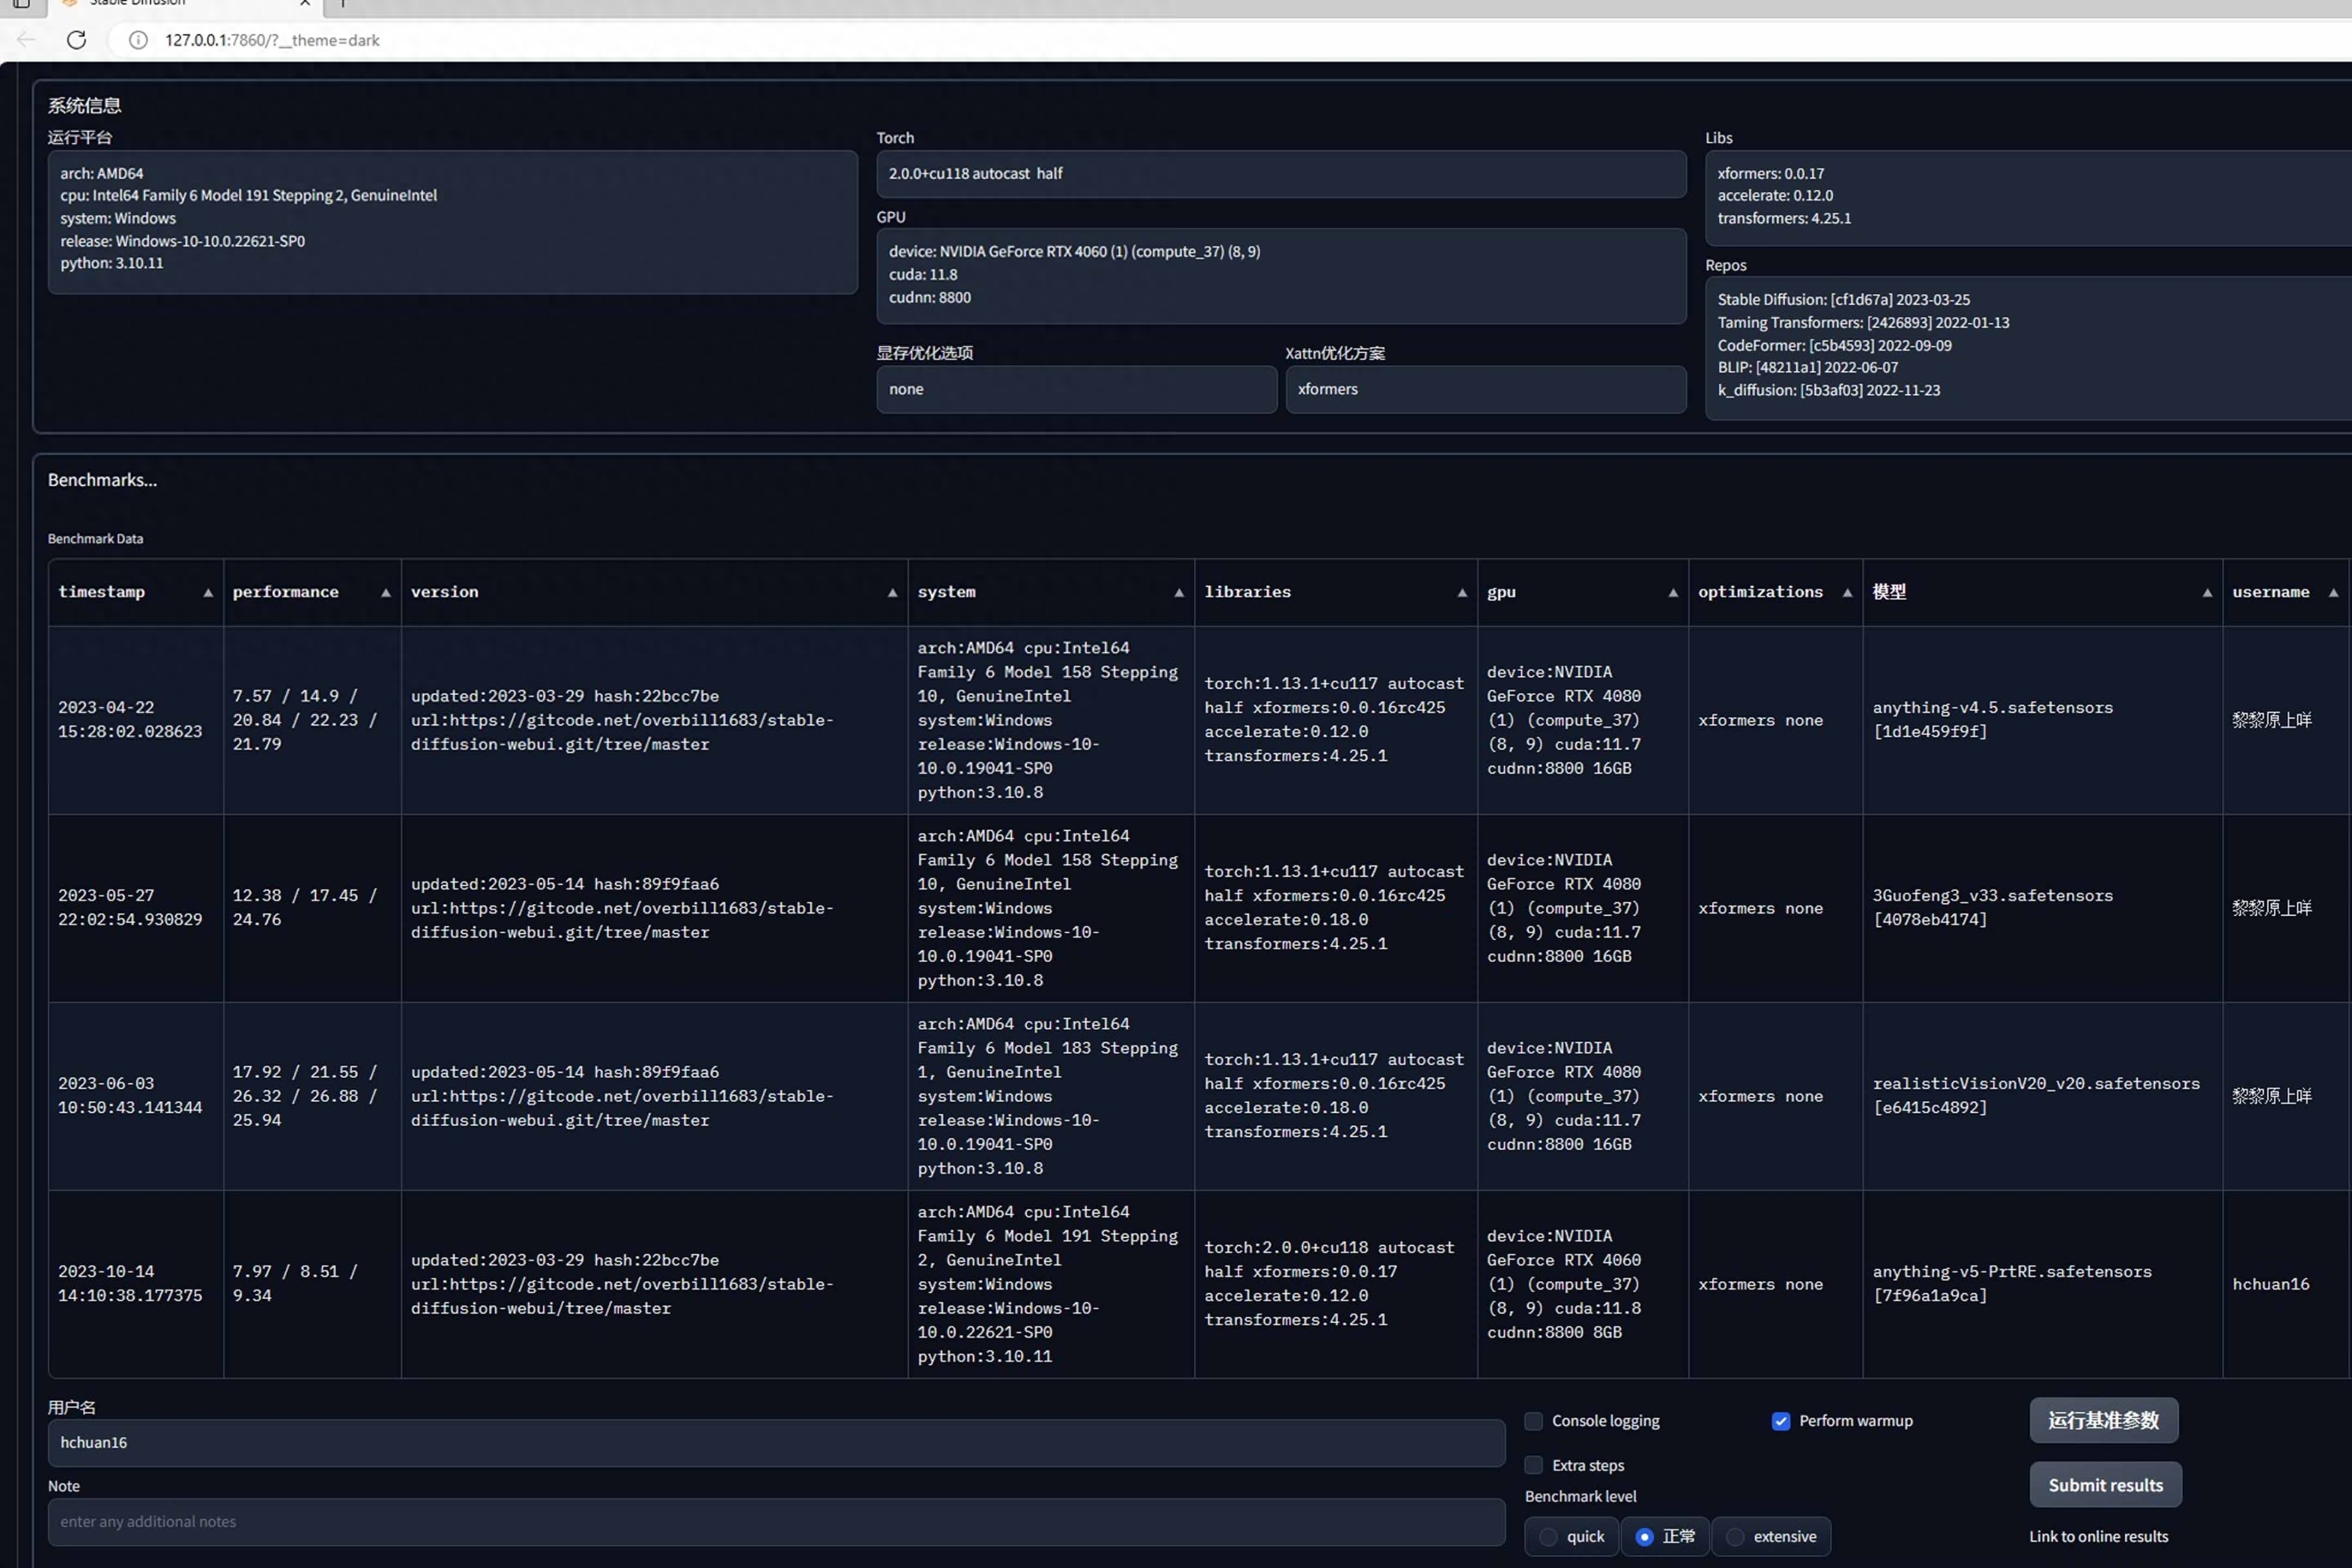Enable Extra steps checkbox

1533,1465
